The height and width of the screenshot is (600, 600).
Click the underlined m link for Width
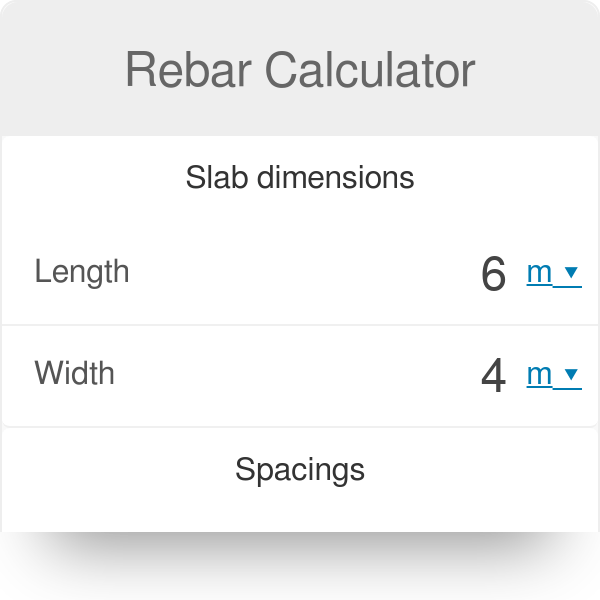pos(539,375)
